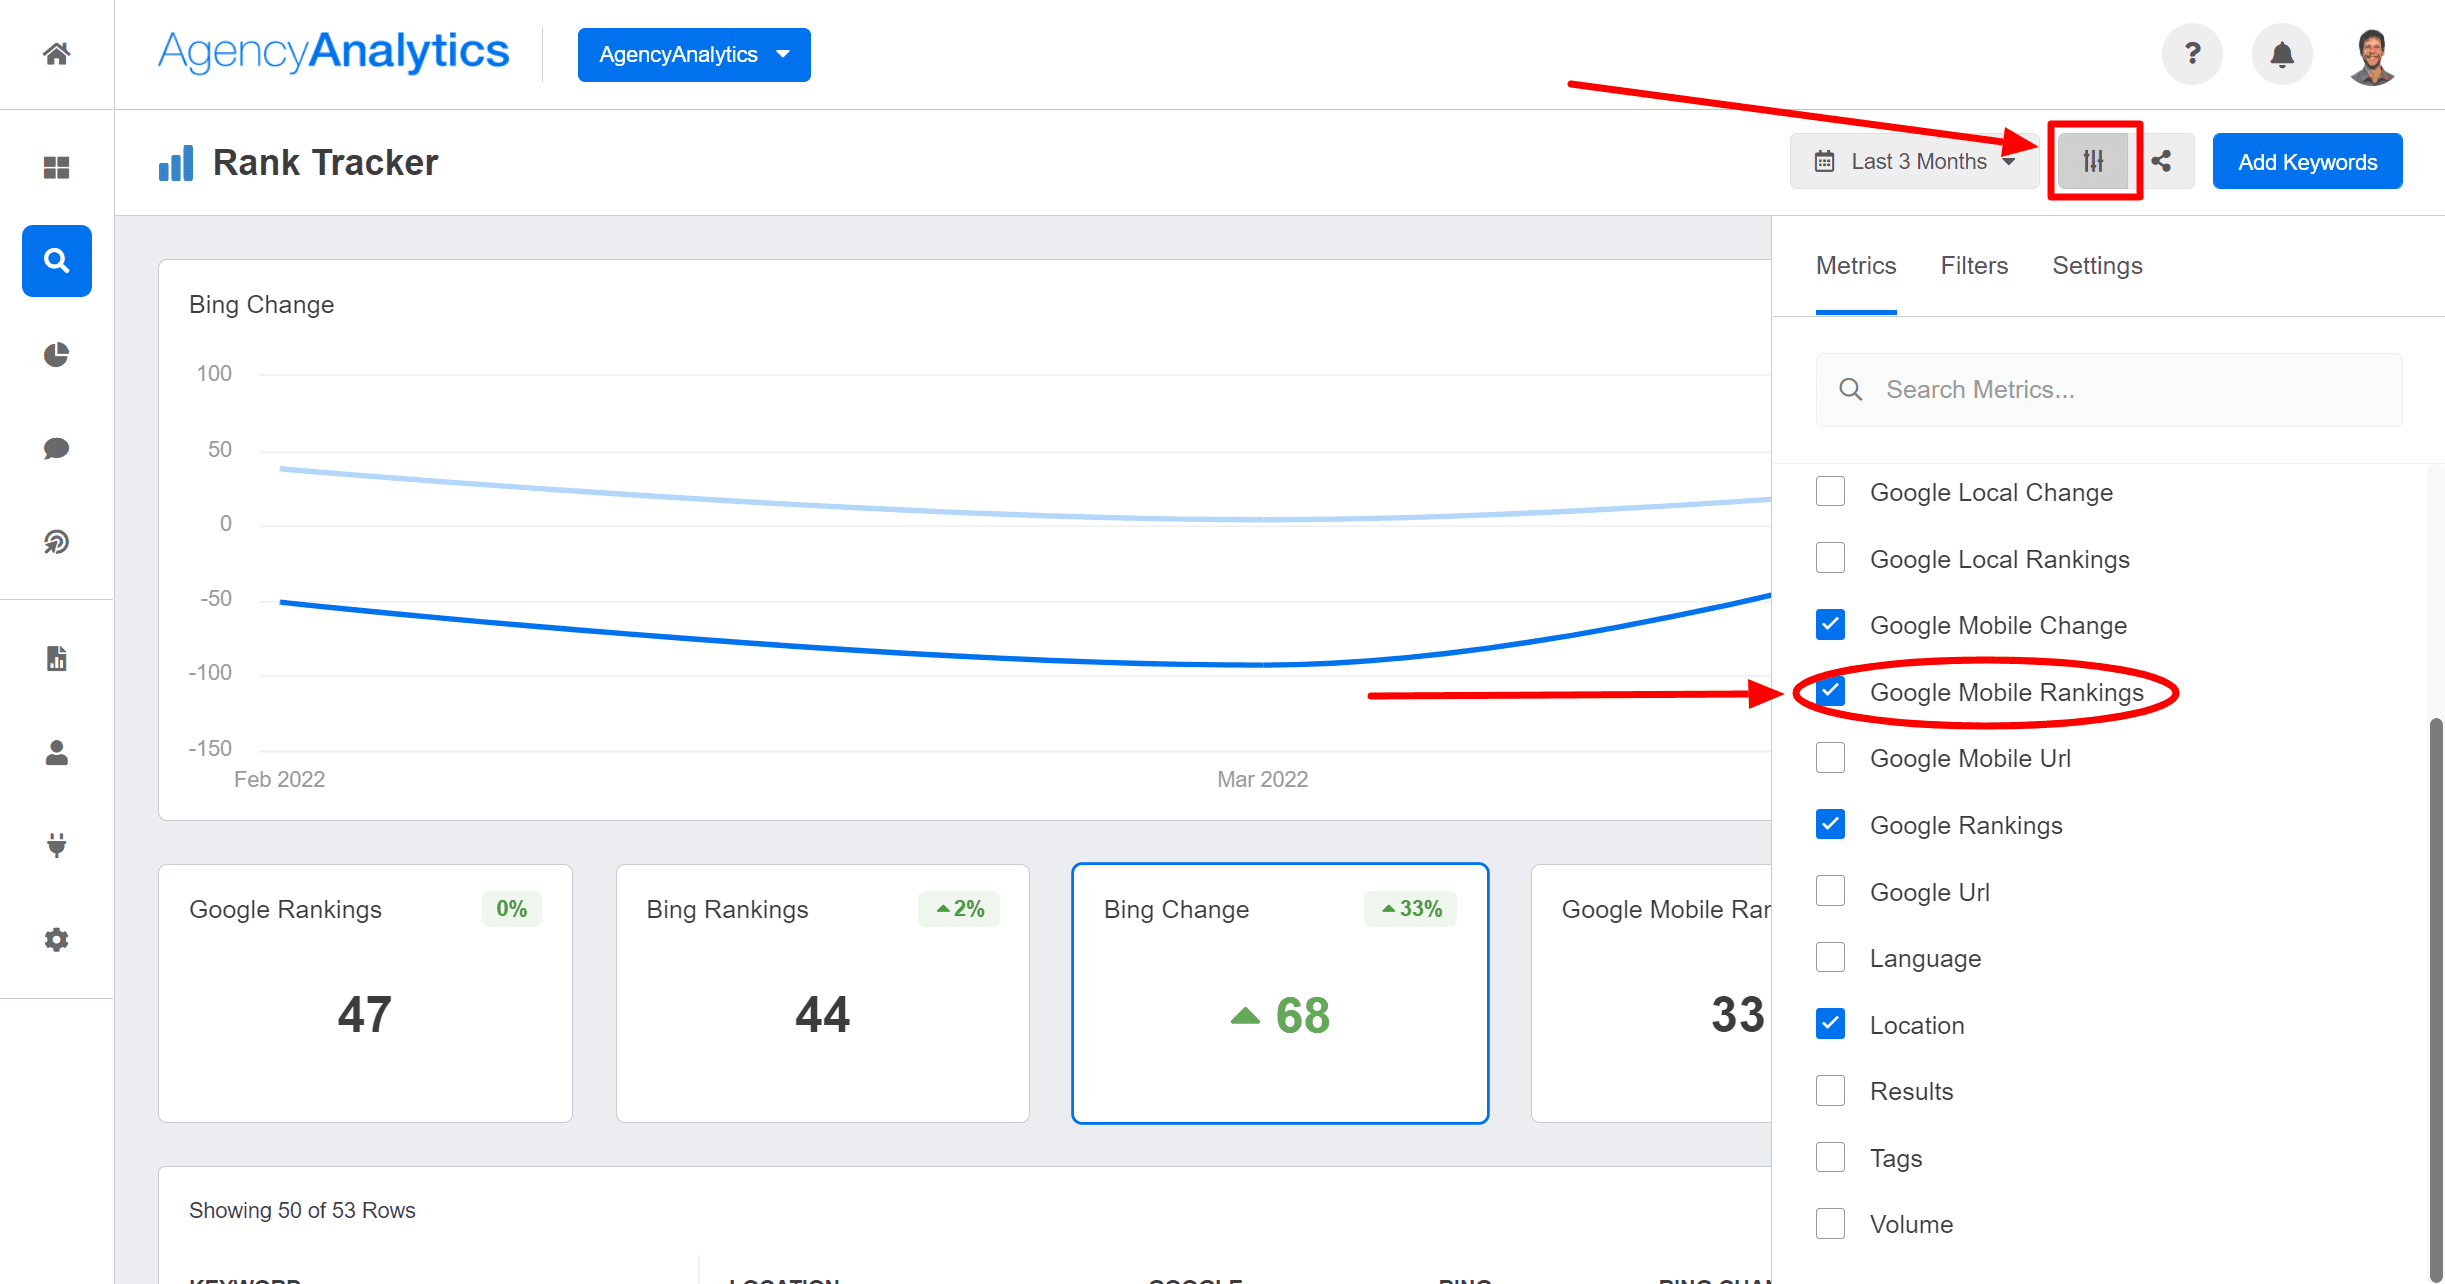
Task: Open the dashboard grid icon
Action: pos(56,167)
